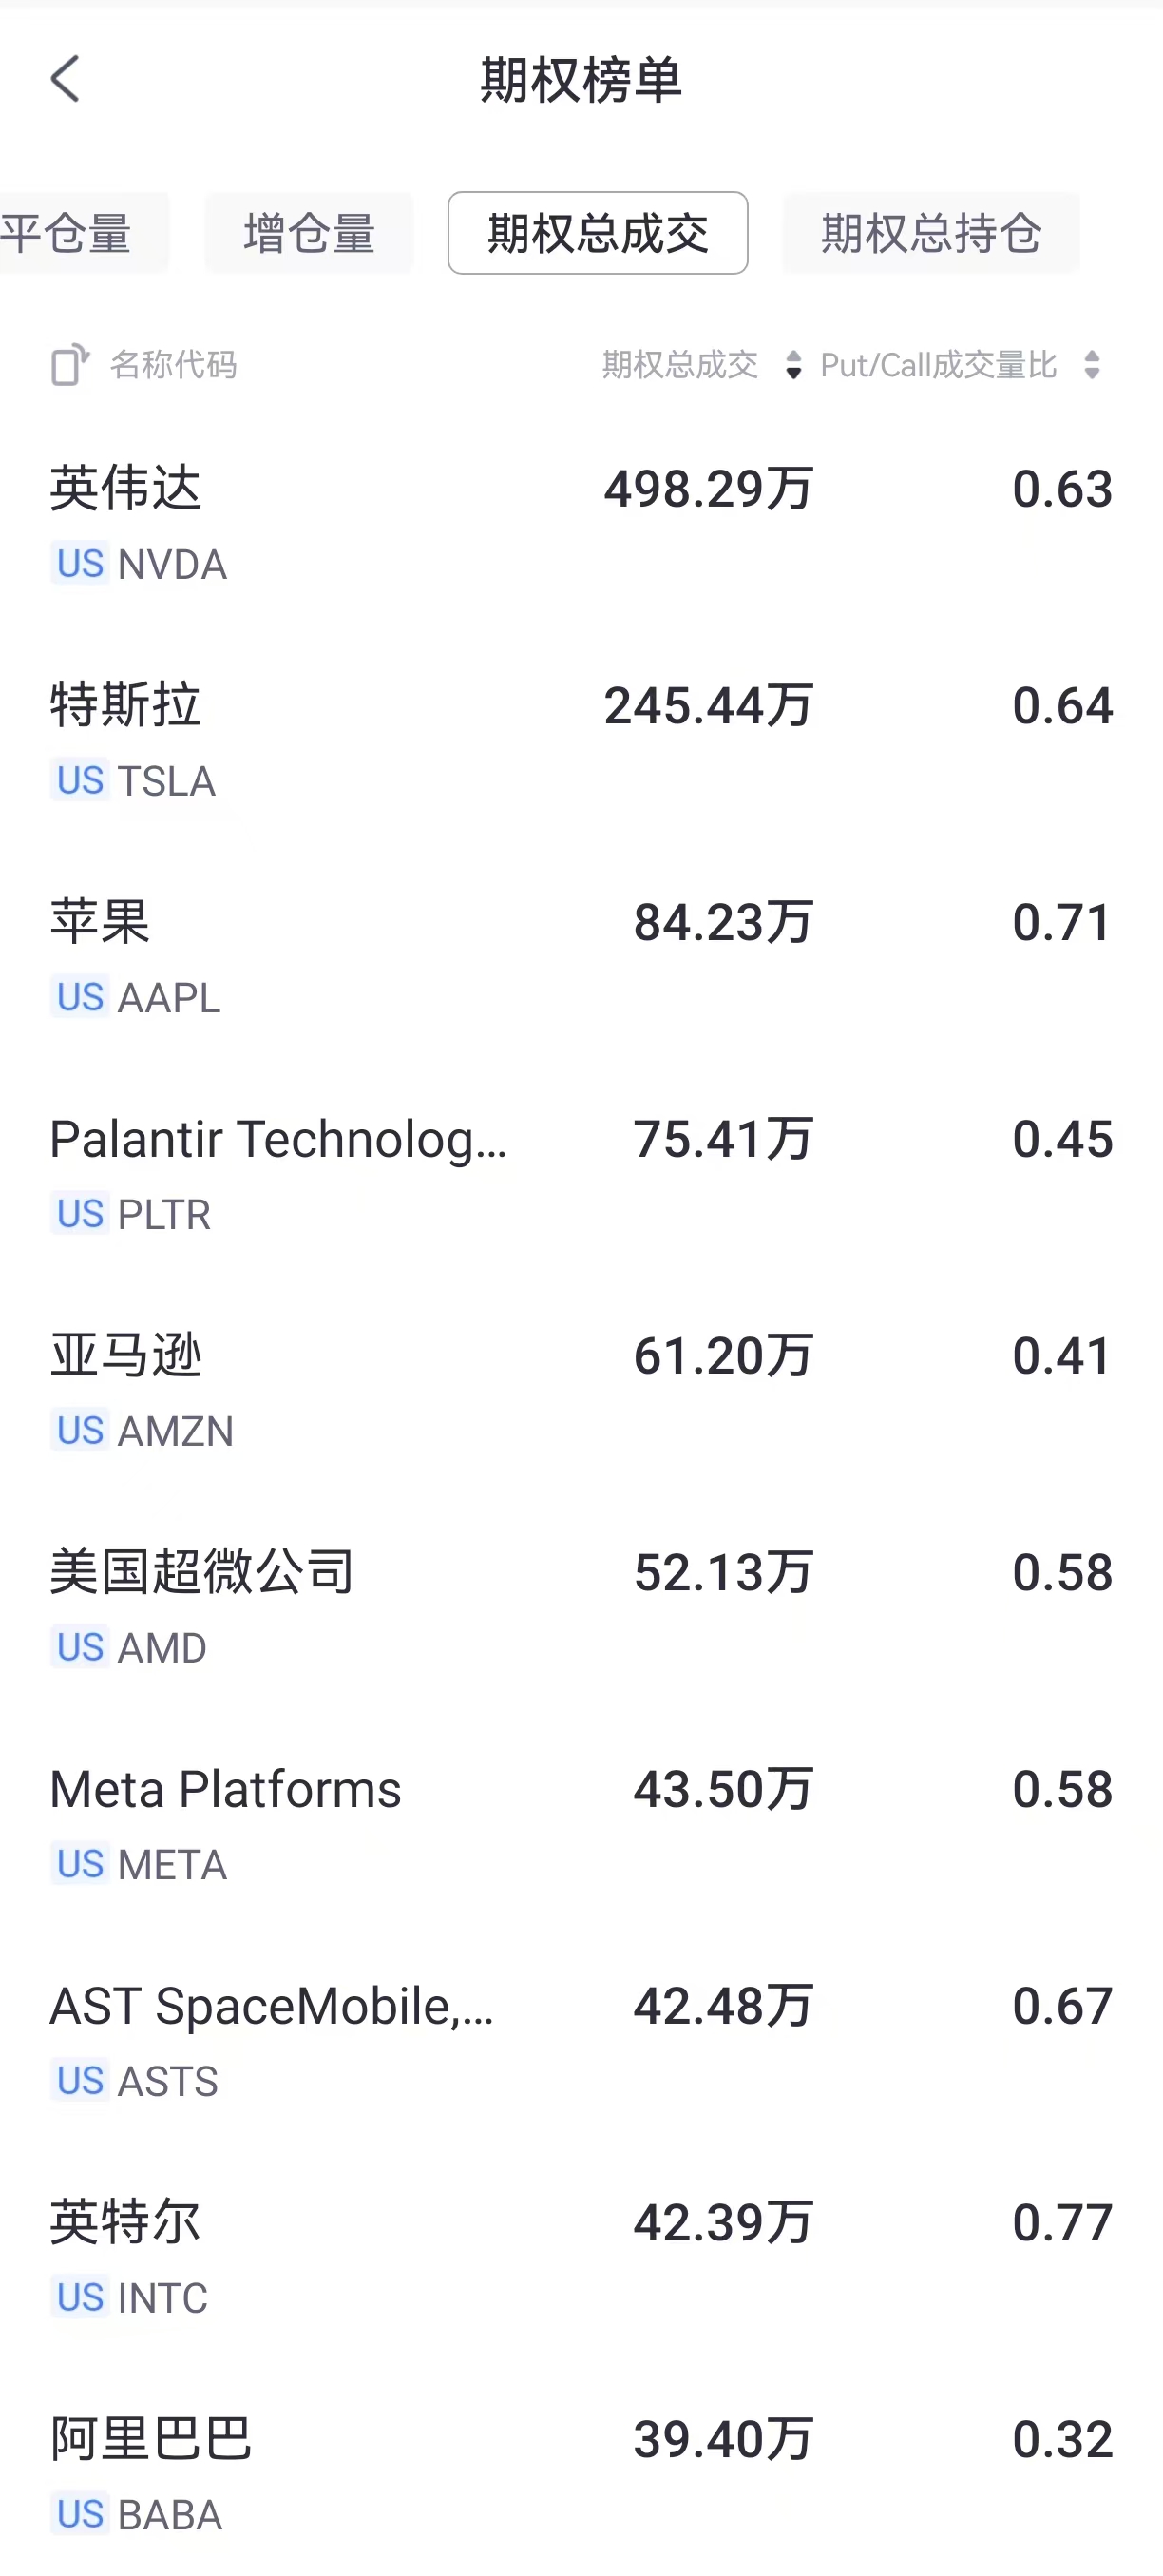Switch to the 平仓量 tab
The height and width of the screenshot is (2576, 1163).
pos(70,233)
